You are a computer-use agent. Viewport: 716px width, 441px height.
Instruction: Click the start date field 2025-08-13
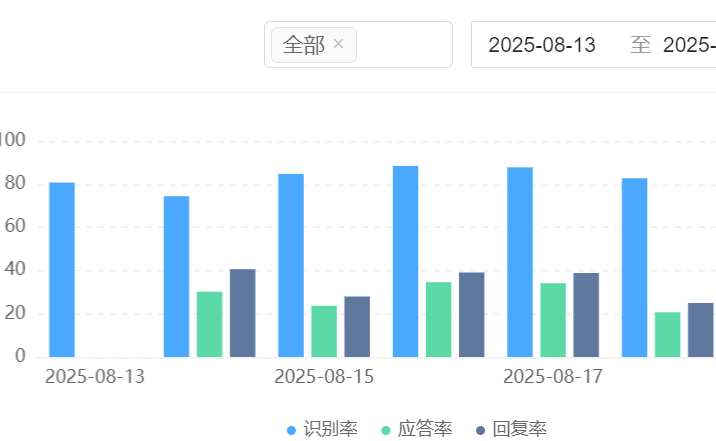(x=542, y=45)
